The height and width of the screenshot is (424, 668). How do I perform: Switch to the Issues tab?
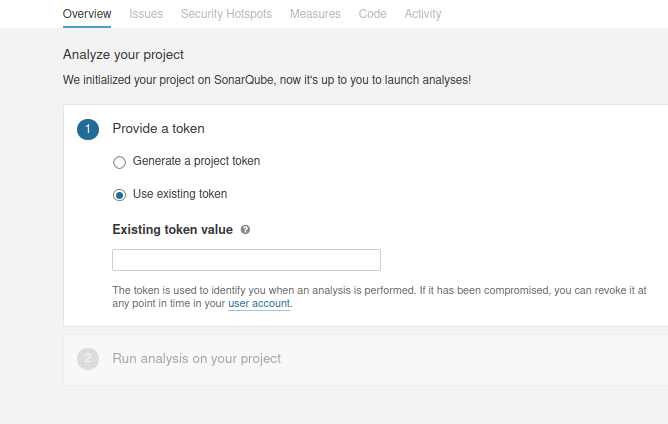coord(146,14)
